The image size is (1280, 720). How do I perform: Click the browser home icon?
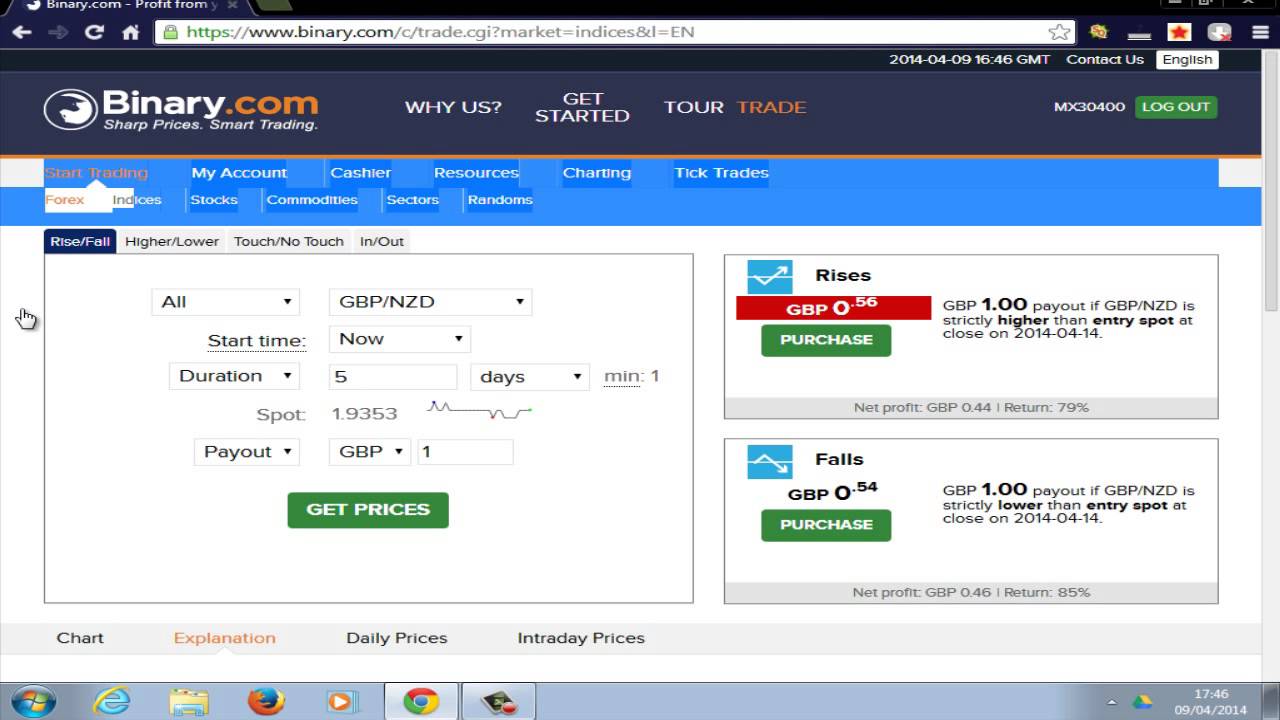(x=130, y=32)
